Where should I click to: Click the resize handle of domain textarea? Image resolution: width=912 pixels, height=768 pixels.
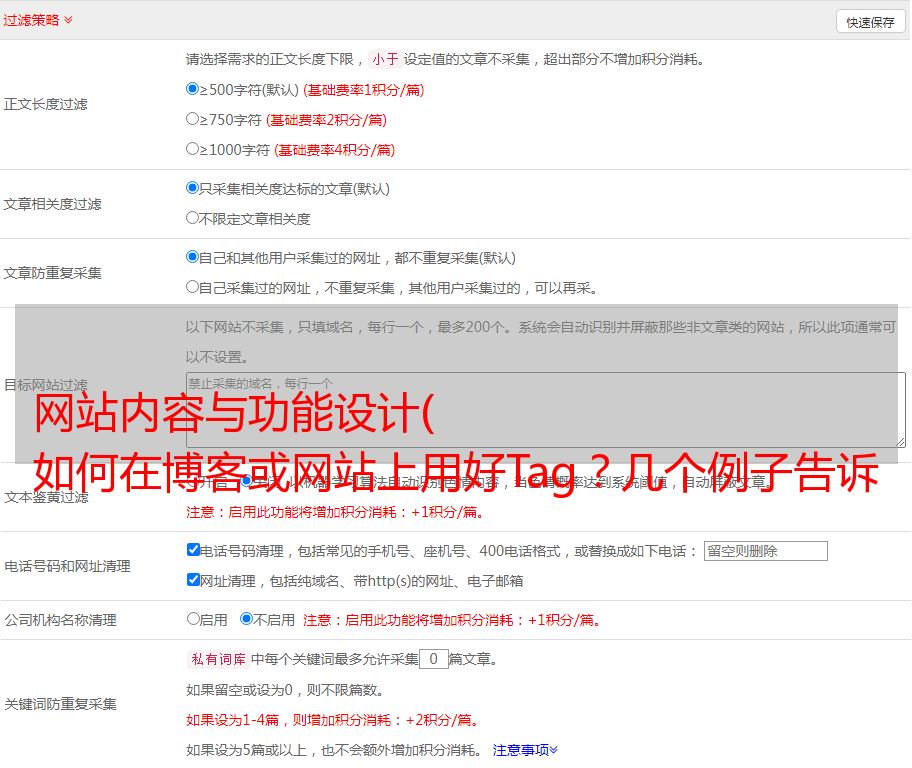point(900,442)
